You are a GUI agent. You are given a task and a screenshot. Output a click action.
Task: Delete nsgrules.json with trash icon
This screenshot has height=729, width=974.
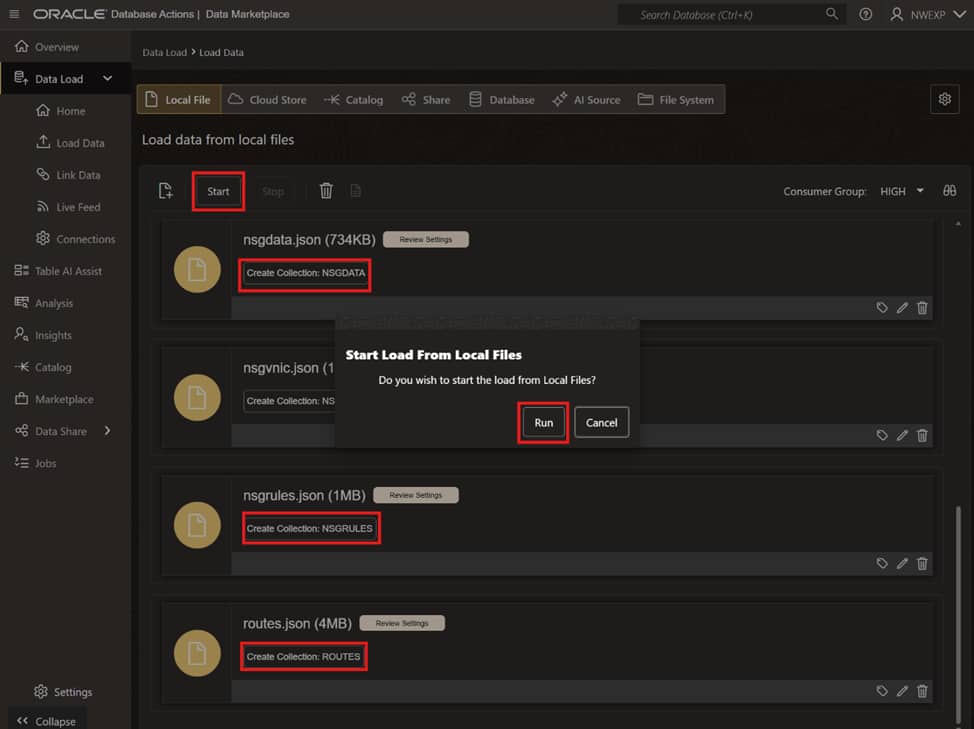tap(922, 563)
